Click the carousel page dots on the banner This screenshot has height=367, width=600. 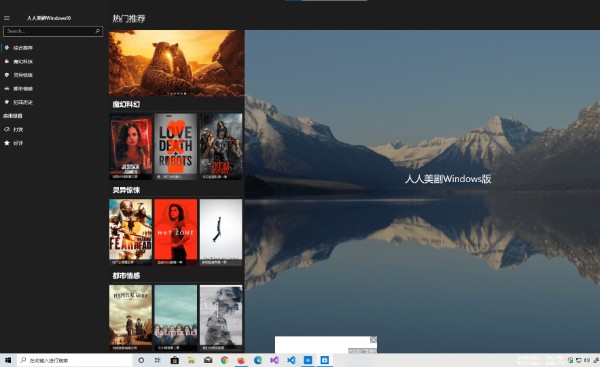176,93
